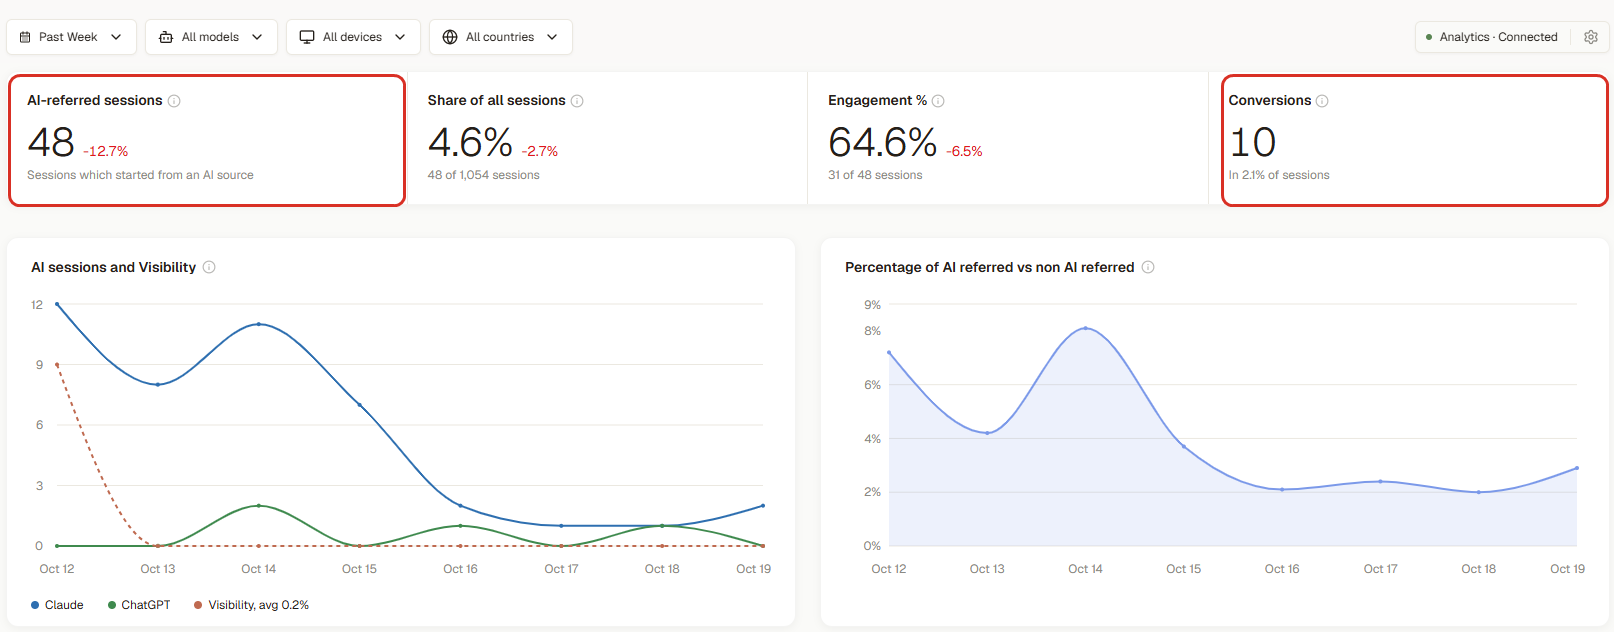This screenshot has width=1614, height=632.
Task: Click the 4.6% share value
Action: pos(470,142)
